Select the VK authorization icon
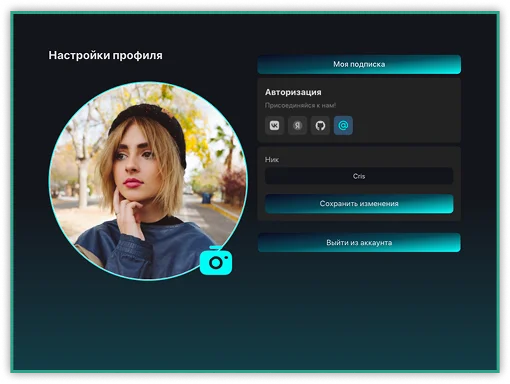Viewport: 510px width, 384px height. click(x=274, y=125)
